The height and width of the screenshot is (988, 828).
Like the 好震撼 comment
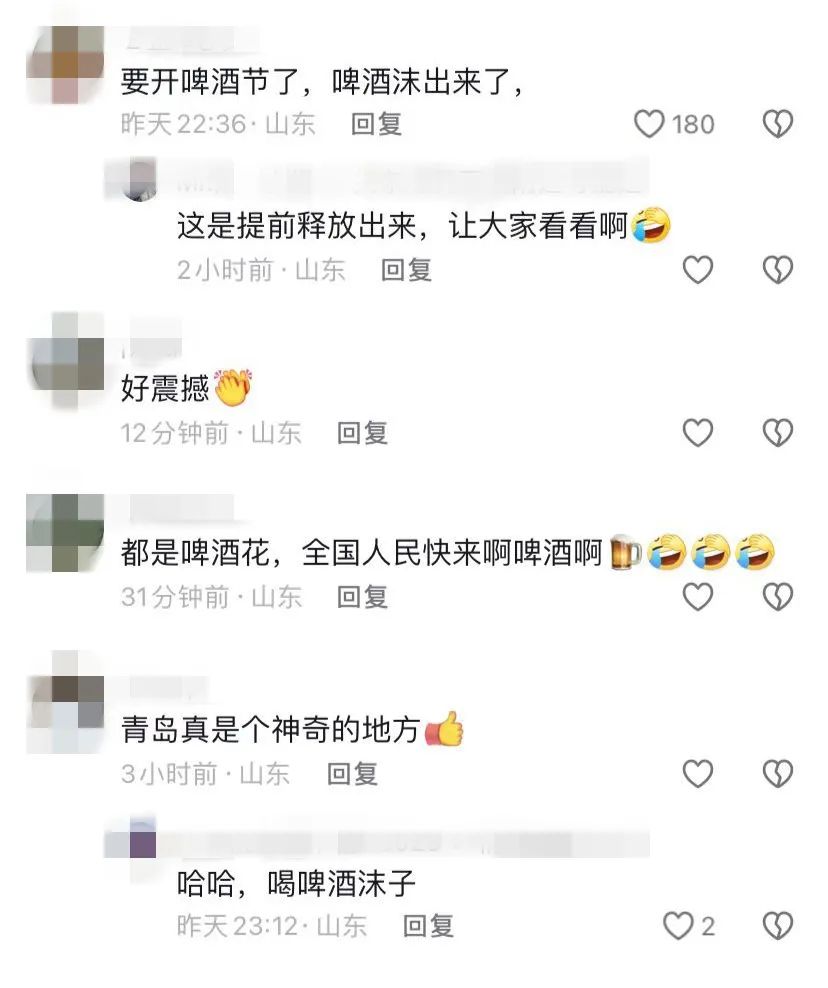pyautogui.click(x=698, y=434)
